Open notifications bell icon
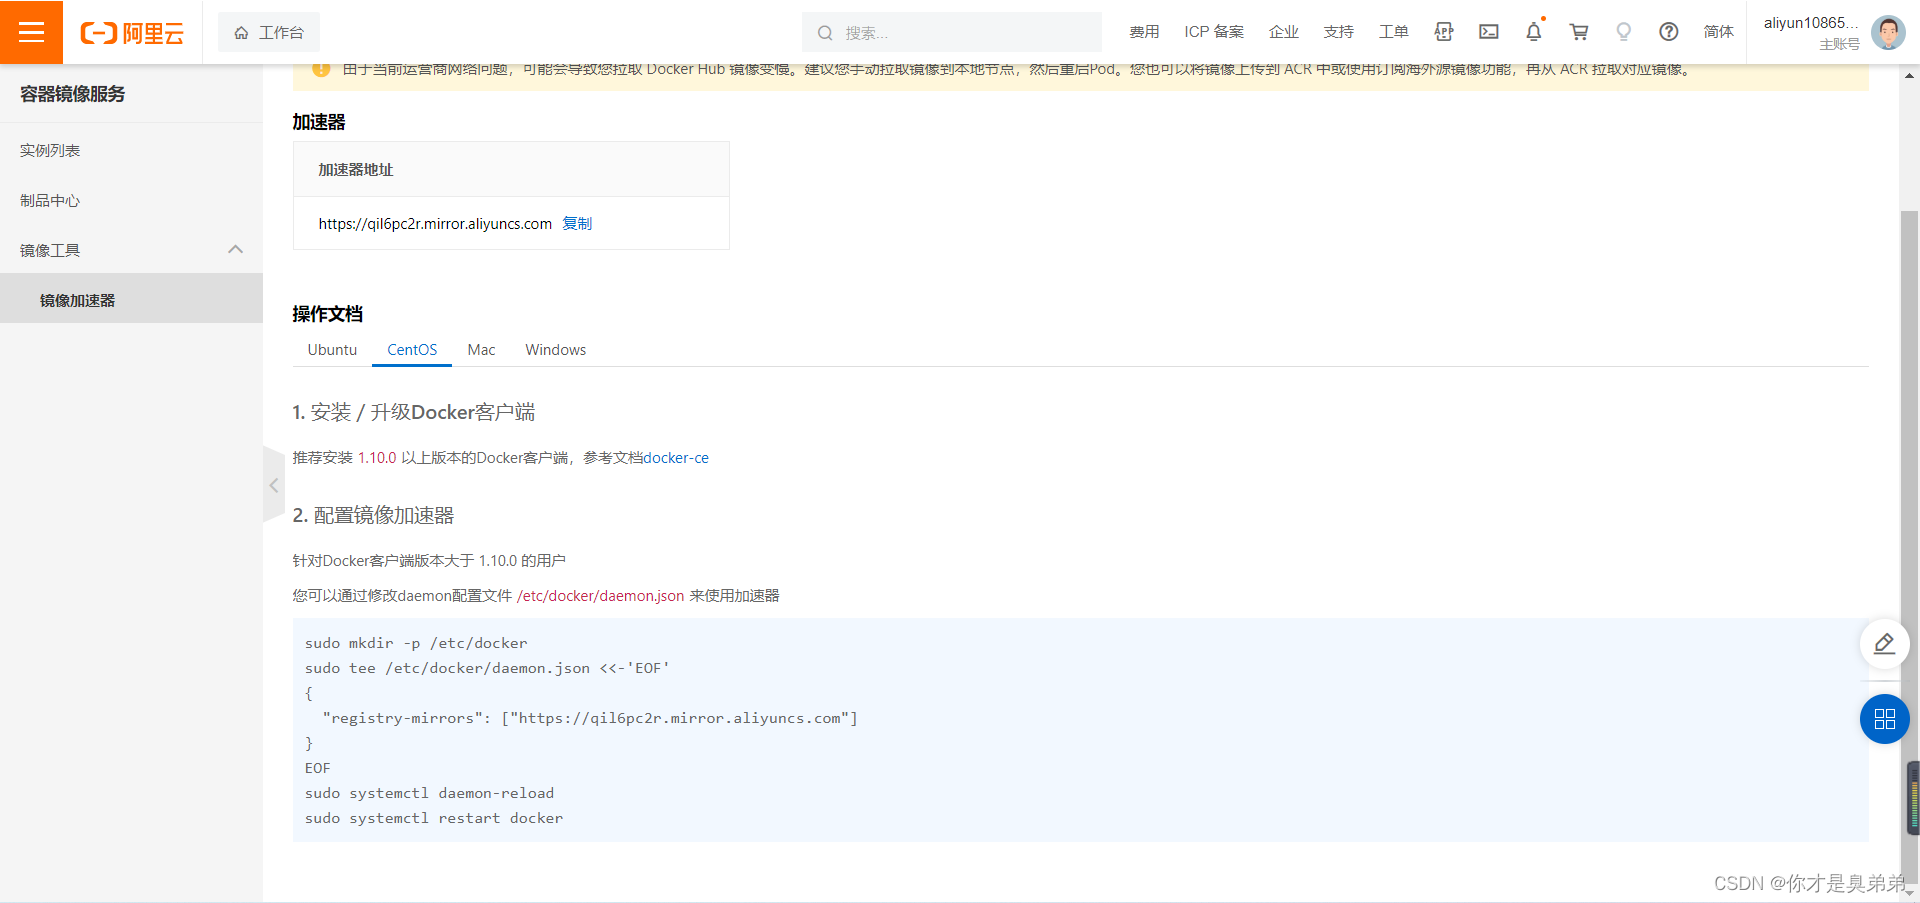This screenshot has height=903, width=1920. point(1534,32)
